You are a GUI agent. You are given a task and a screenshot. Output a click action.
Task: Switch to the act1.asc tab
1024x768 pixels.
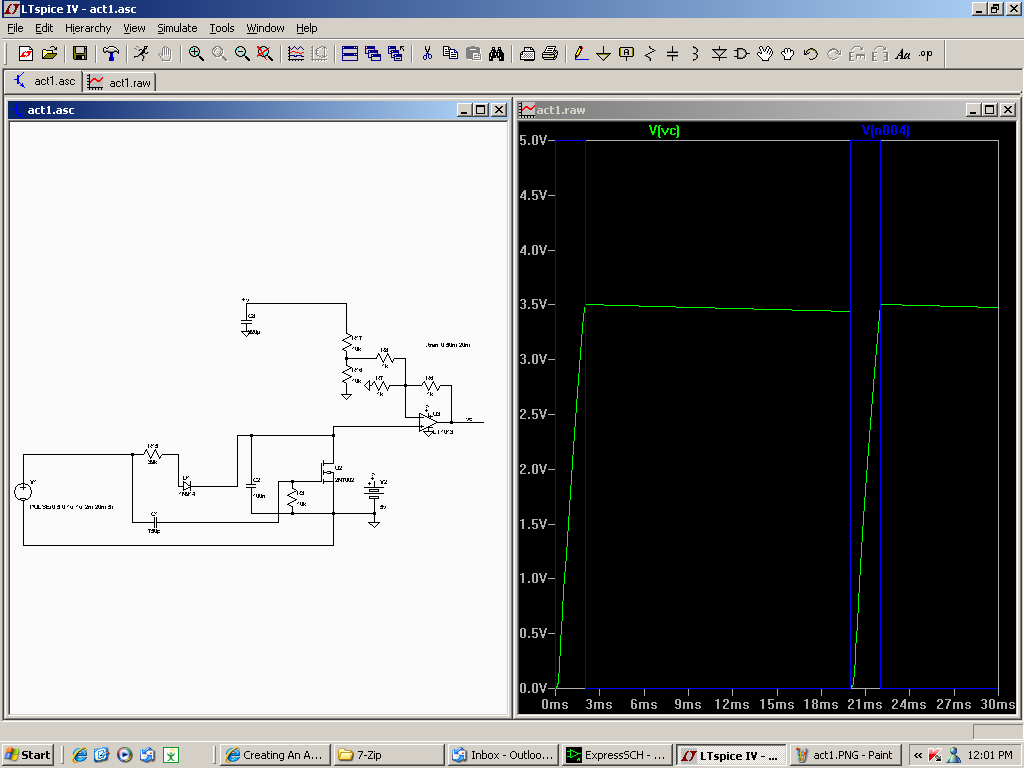44,81
